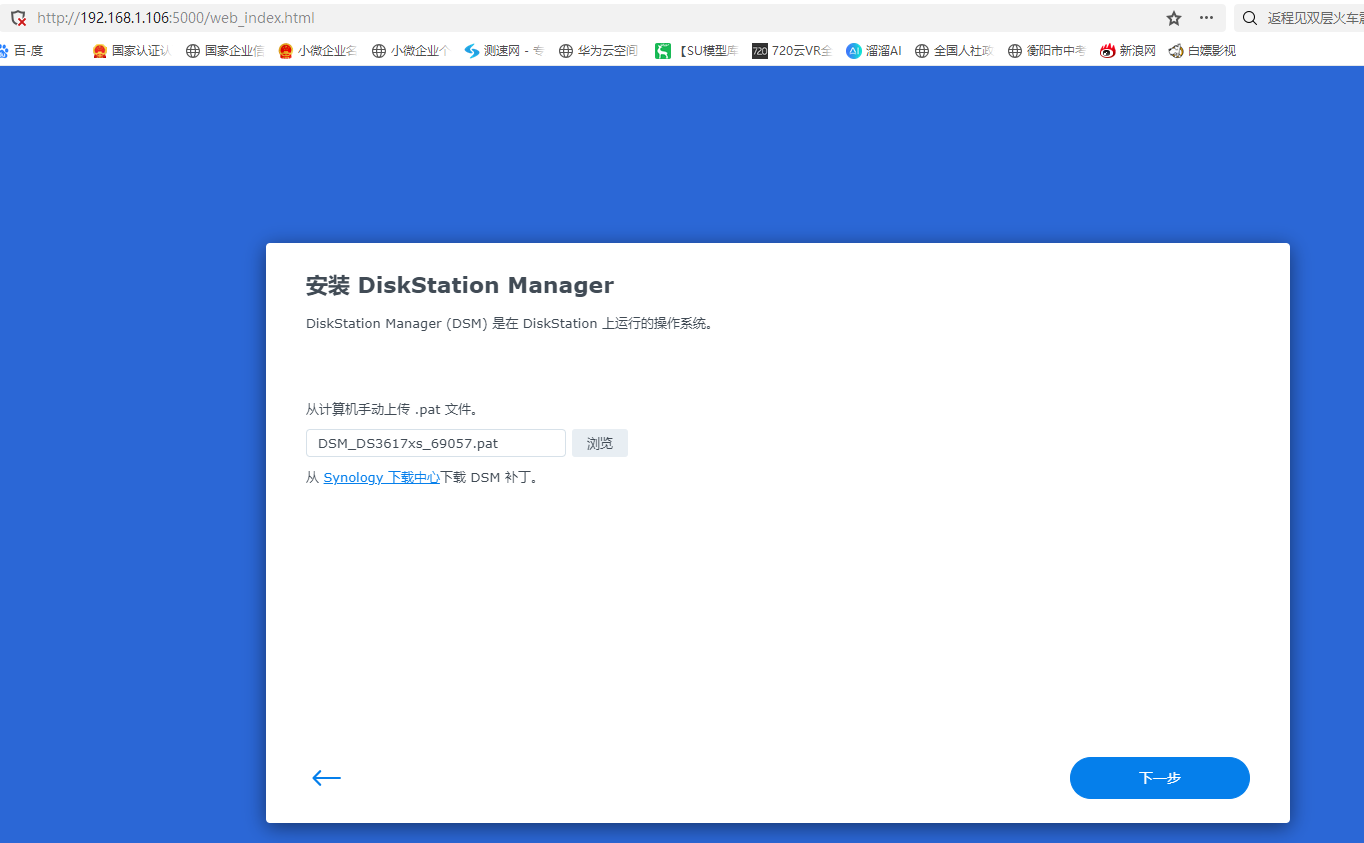Open the three-dot more options menu

pos(1207,18)
